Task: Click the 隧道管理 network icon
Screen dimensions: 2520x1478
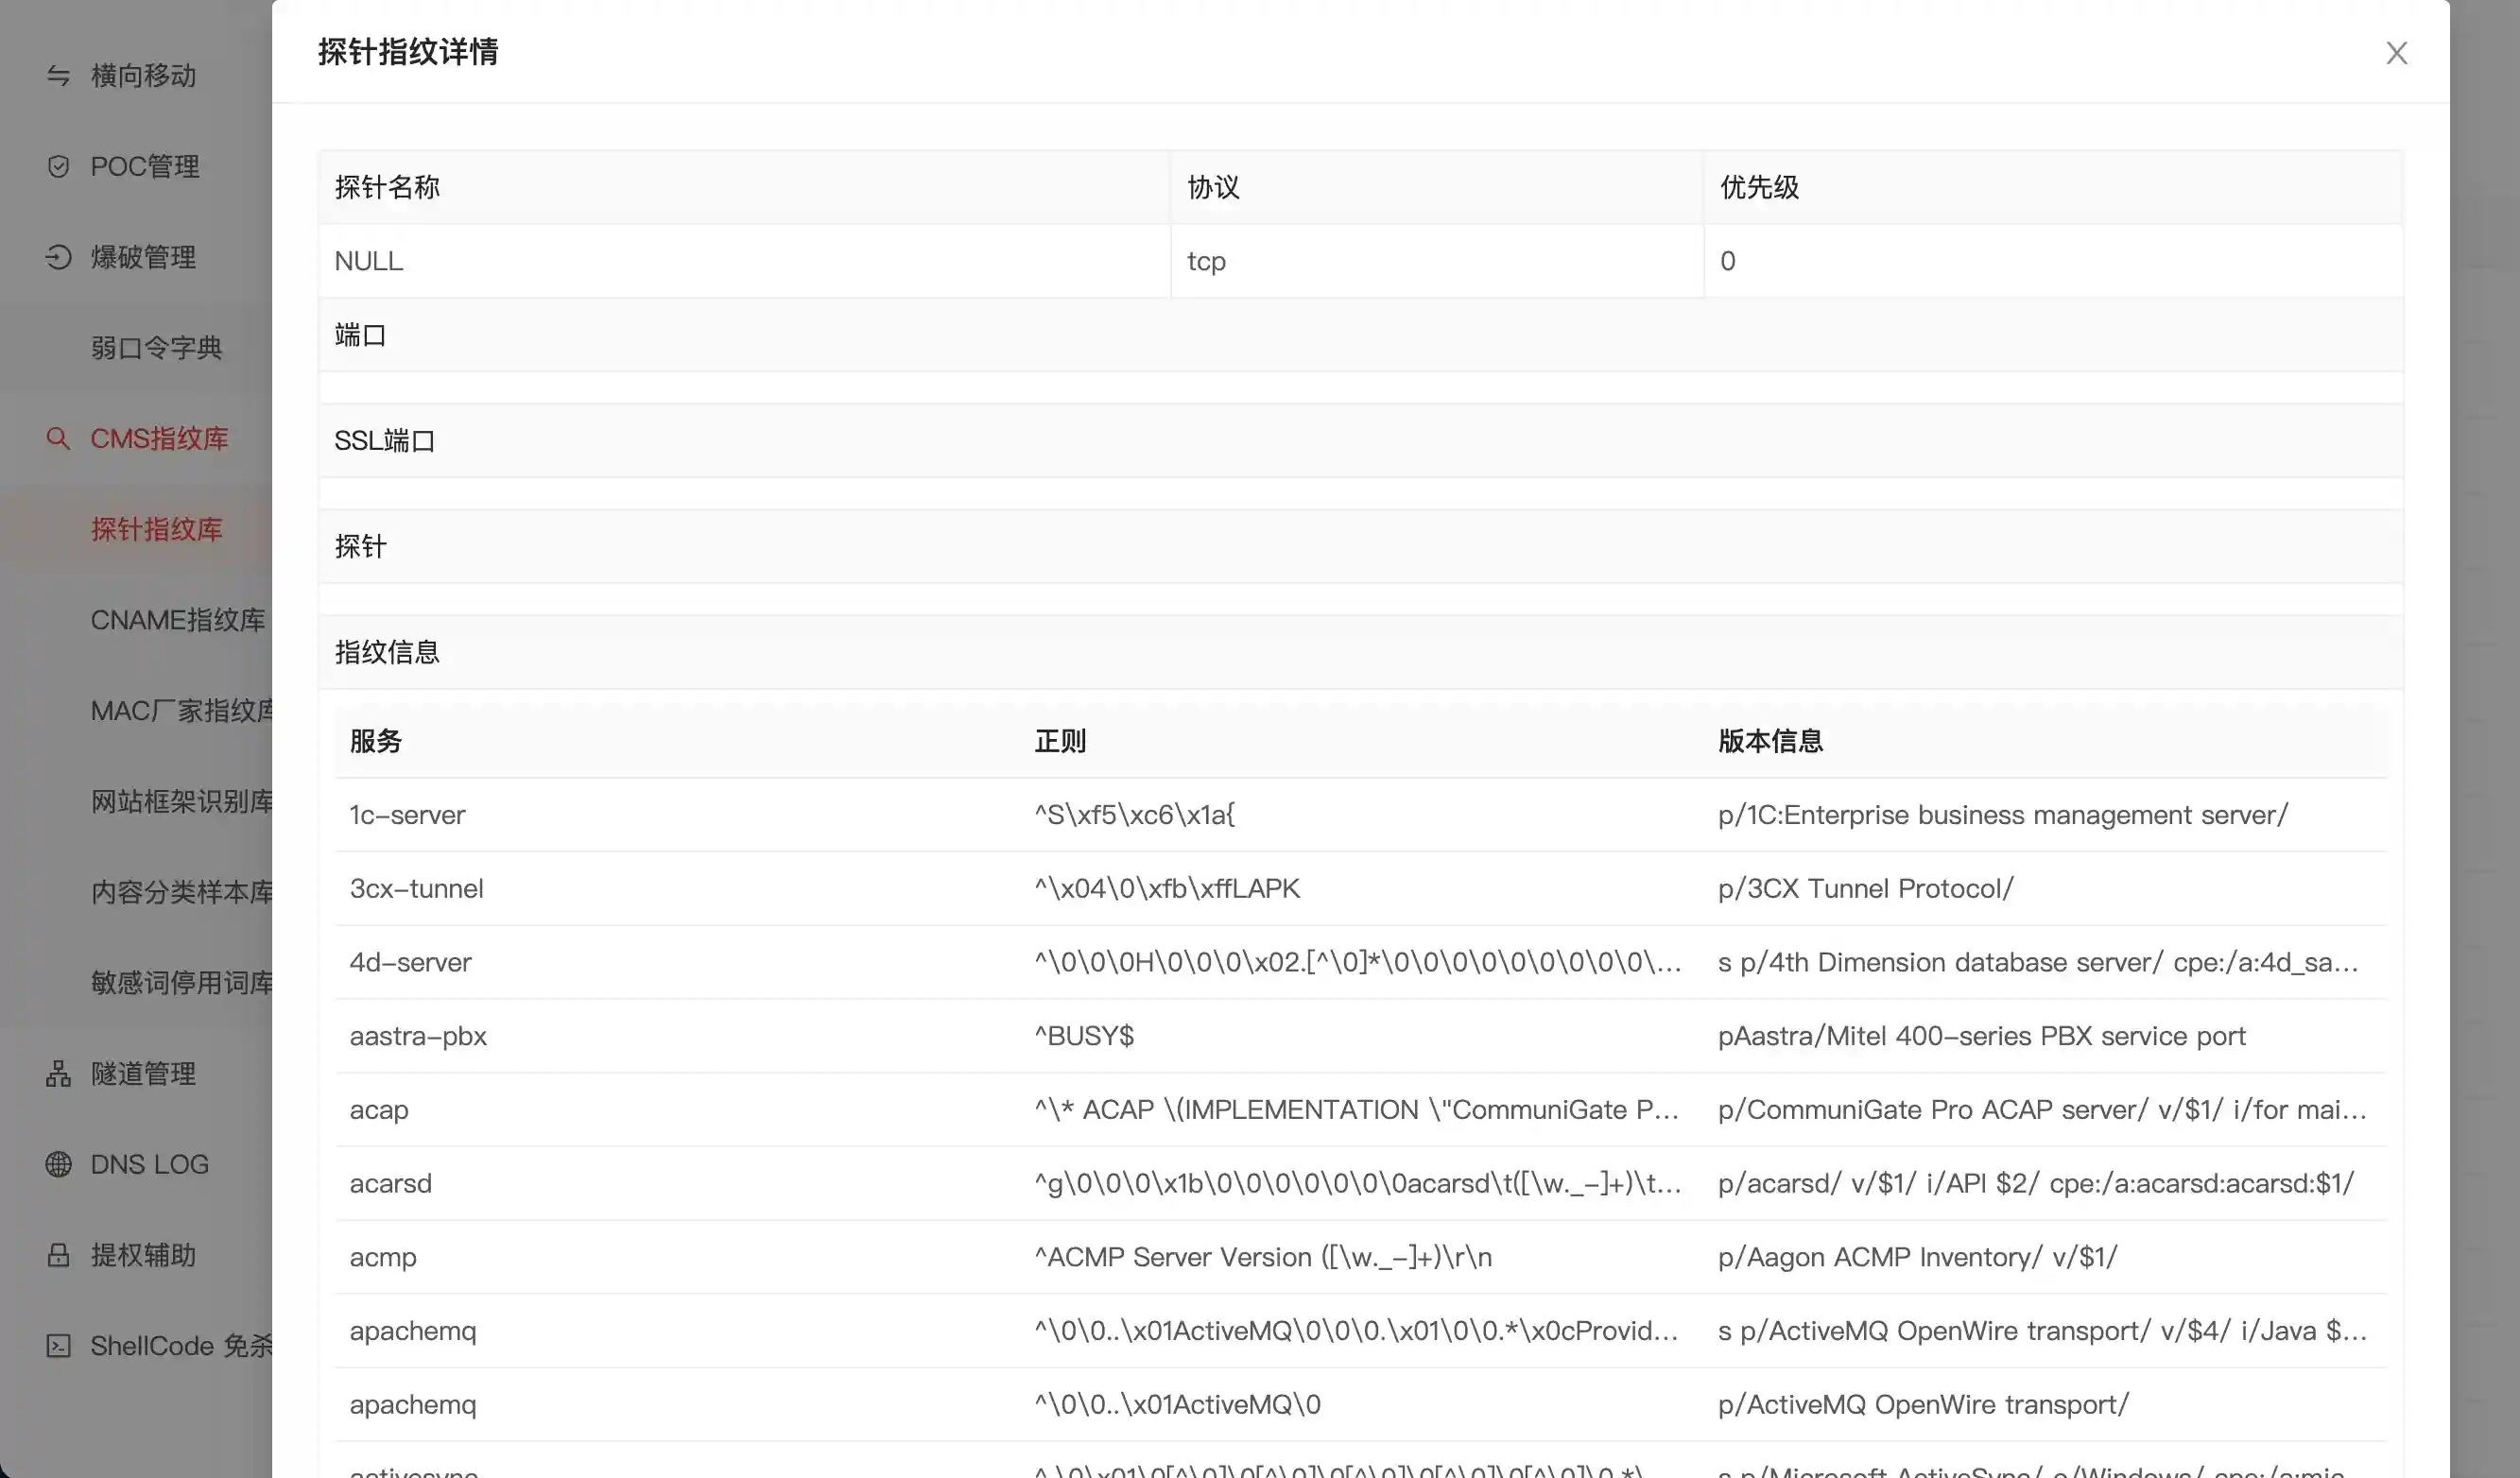Action: pyautogui.click(x=58, y=1074)
